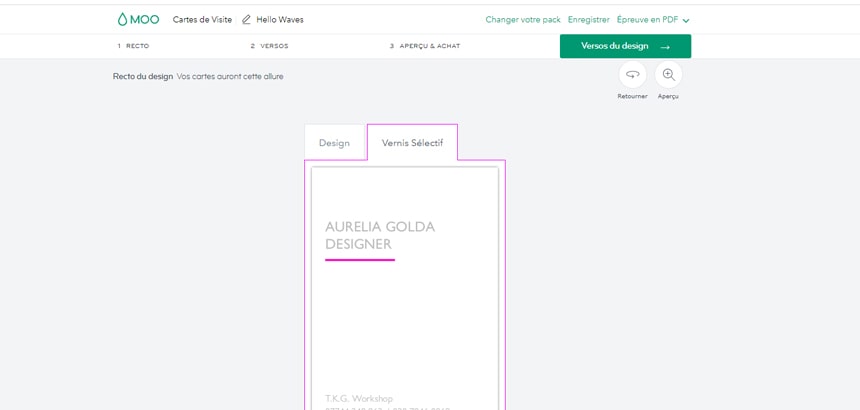Click Changer votre pack

(523, 20)
